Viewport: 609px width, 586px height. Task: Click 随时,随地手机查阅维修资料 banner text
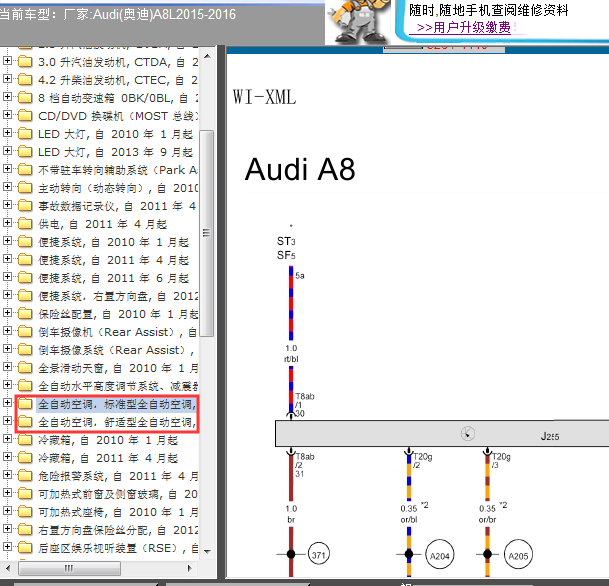click(x=489, y=10)
